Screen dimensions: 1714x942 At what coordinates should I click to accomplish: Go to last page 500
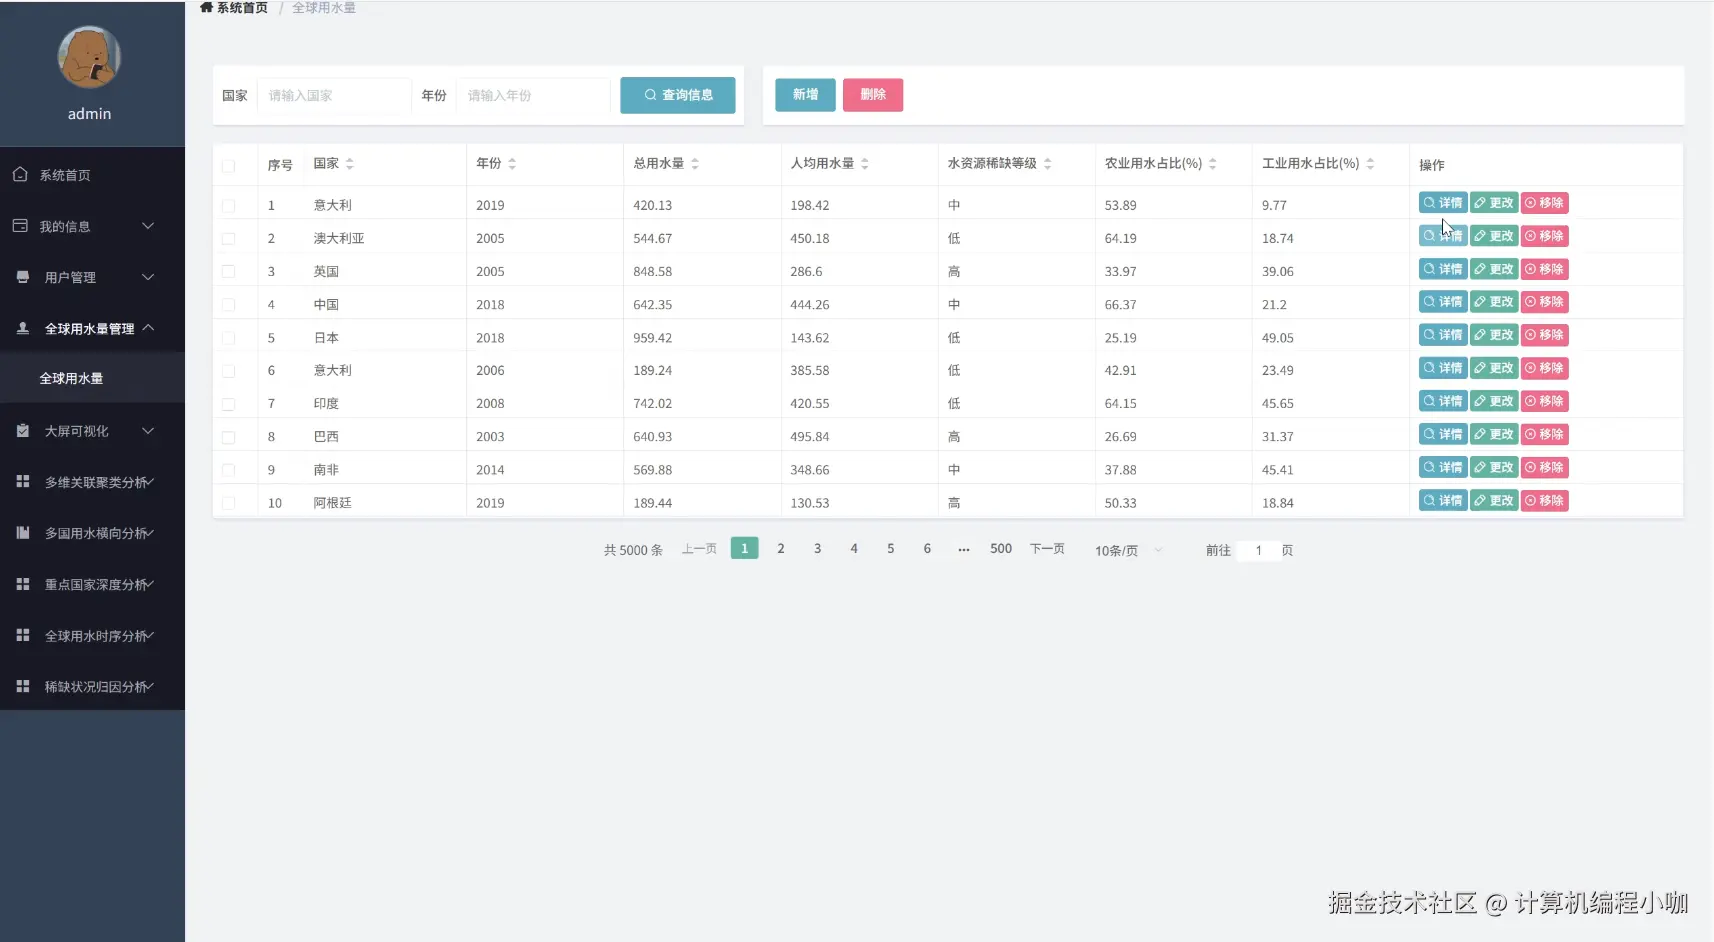[1001, 549]
